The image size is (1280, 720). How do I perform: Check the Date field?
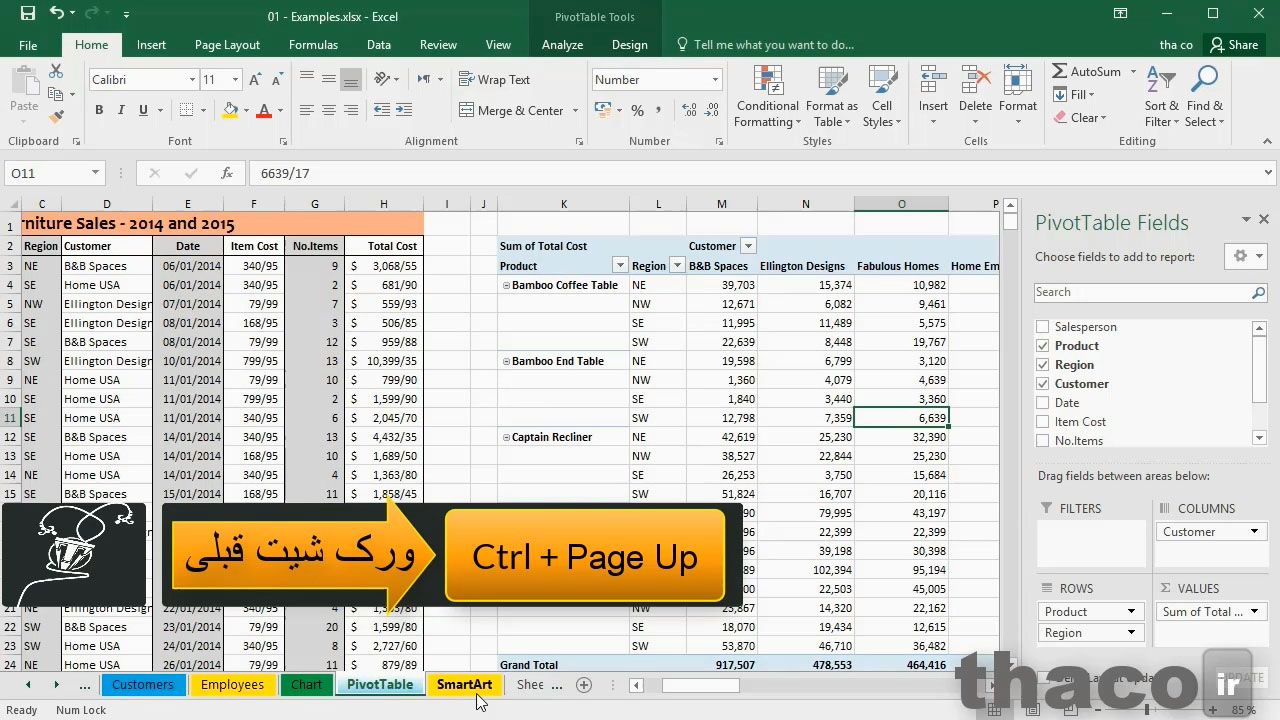pyautogui.click(x=1043, y=403)
